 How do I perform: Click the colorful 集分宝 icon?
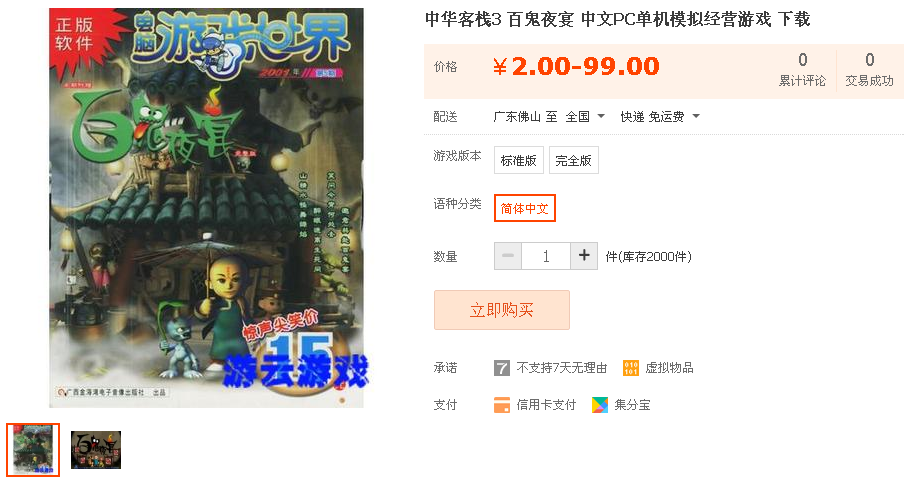click(600, 405)
